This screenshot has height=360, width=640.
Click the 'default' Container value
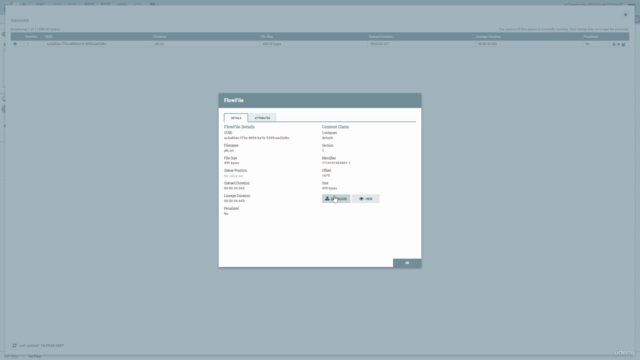327,138
